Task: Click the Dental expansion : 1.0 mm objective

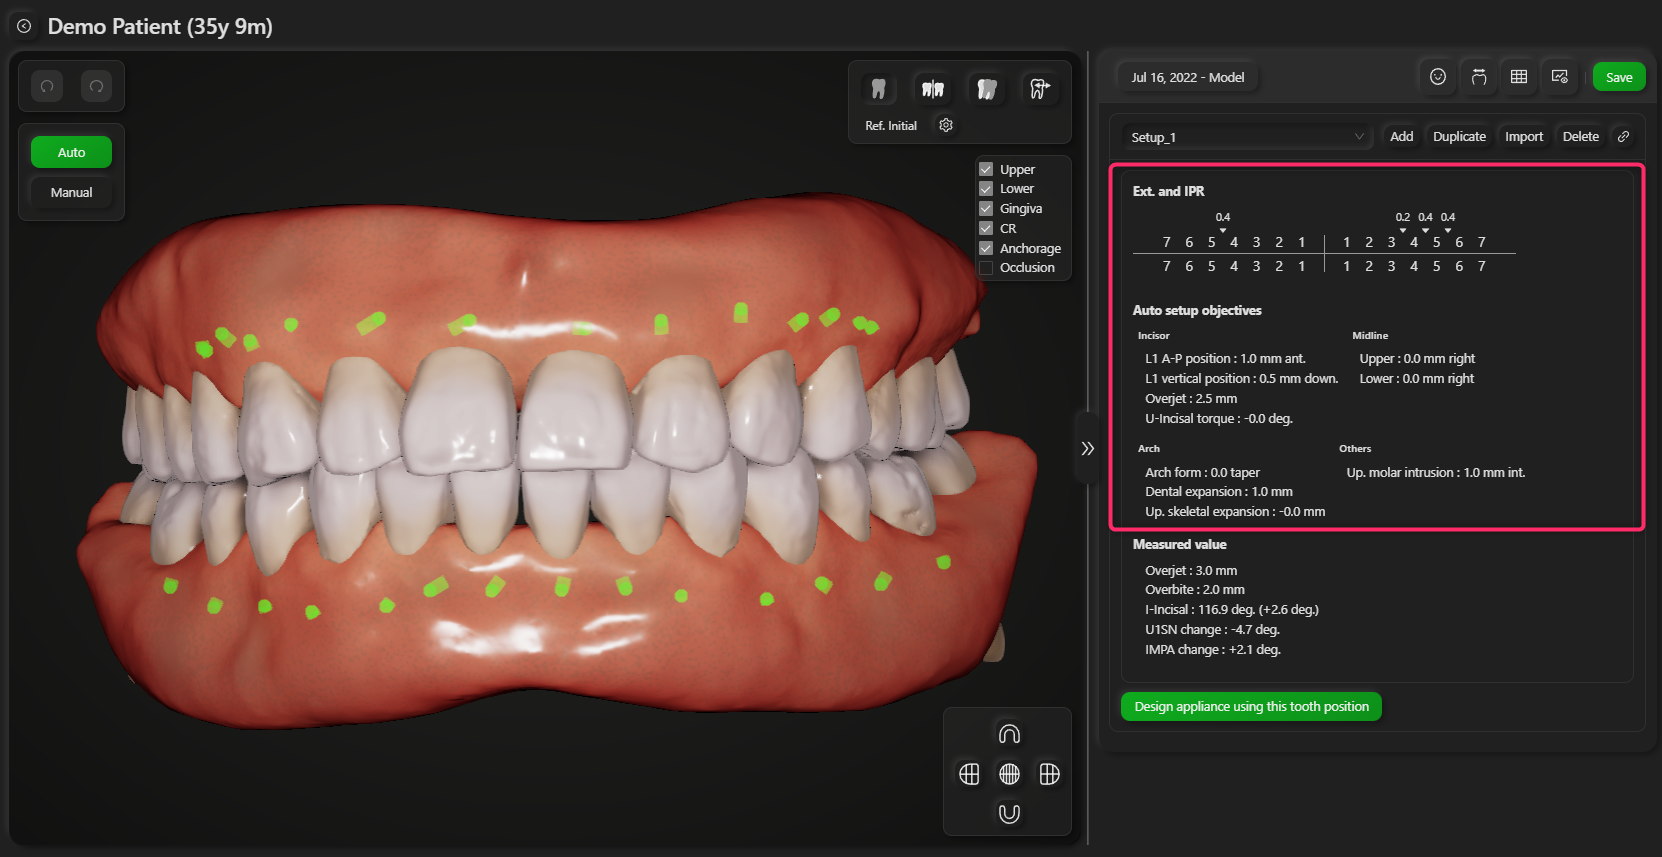Action: click(x=1219, y=492)
